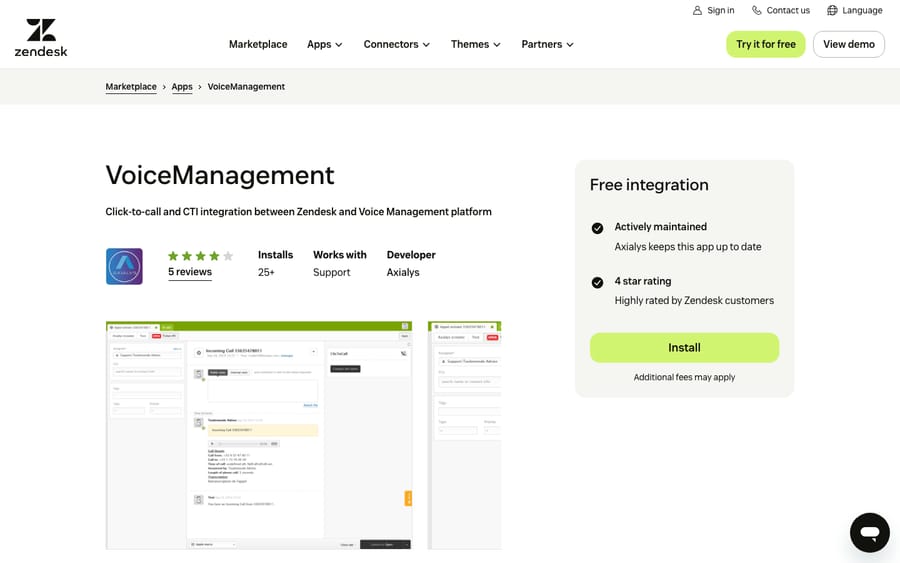
Task: Open the second partially visible screenshot thumbnail
Action: click(x=464, y=435)
